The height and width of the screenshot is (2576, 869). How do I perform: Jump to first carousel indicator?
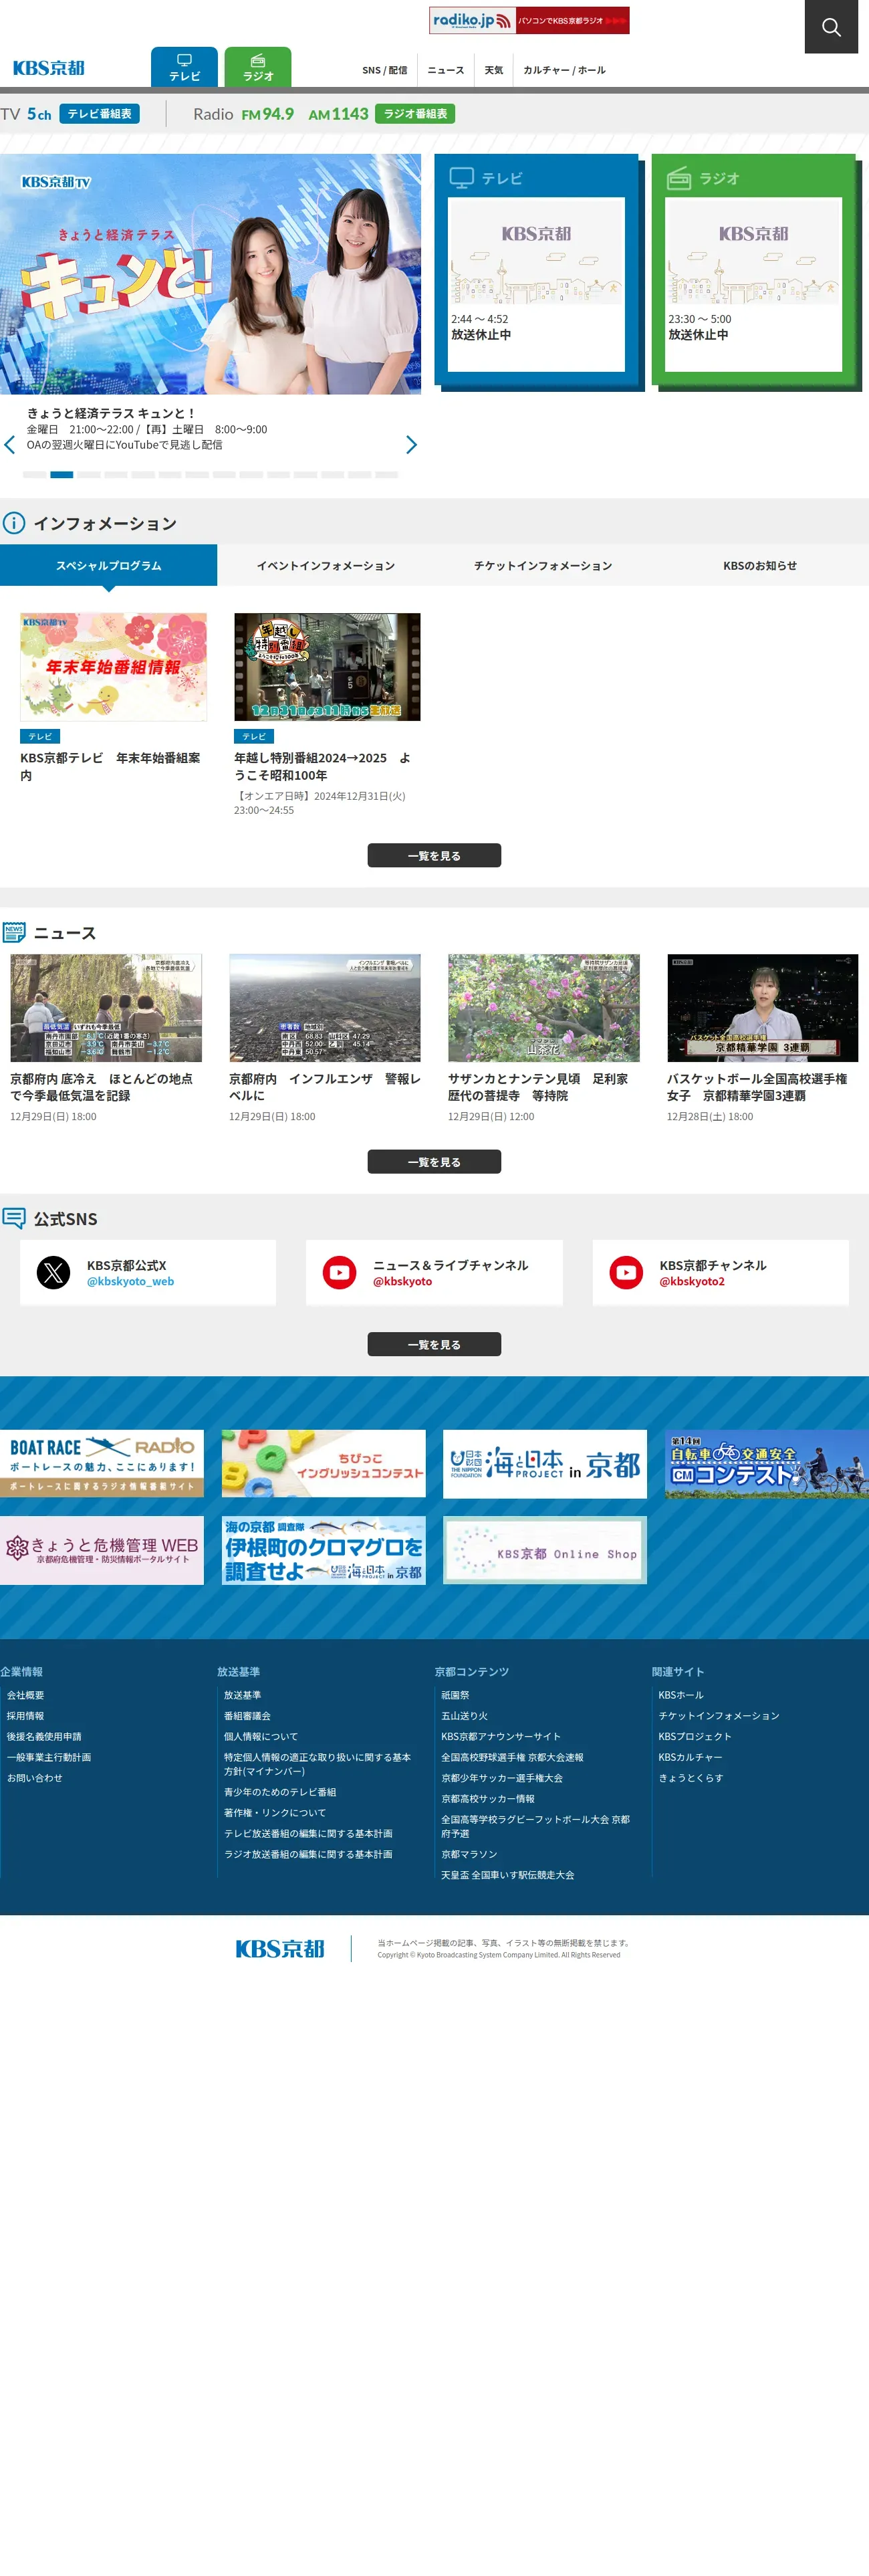tap(34, 475)
